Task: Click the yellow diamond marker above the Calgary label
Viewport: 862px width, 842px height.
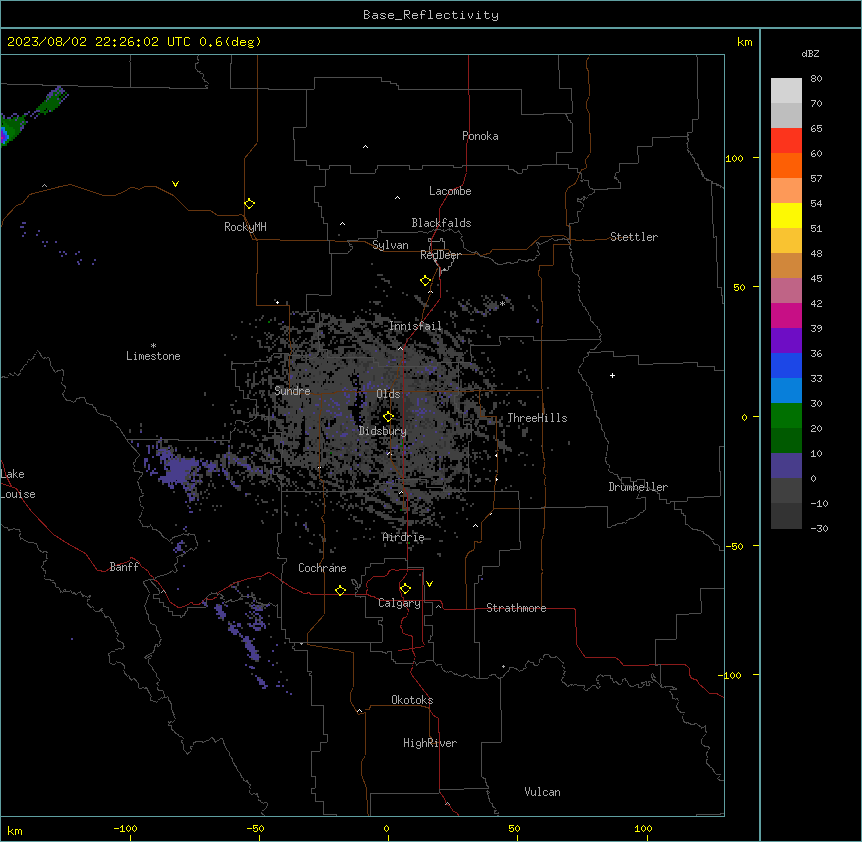Action: point(405,589)
